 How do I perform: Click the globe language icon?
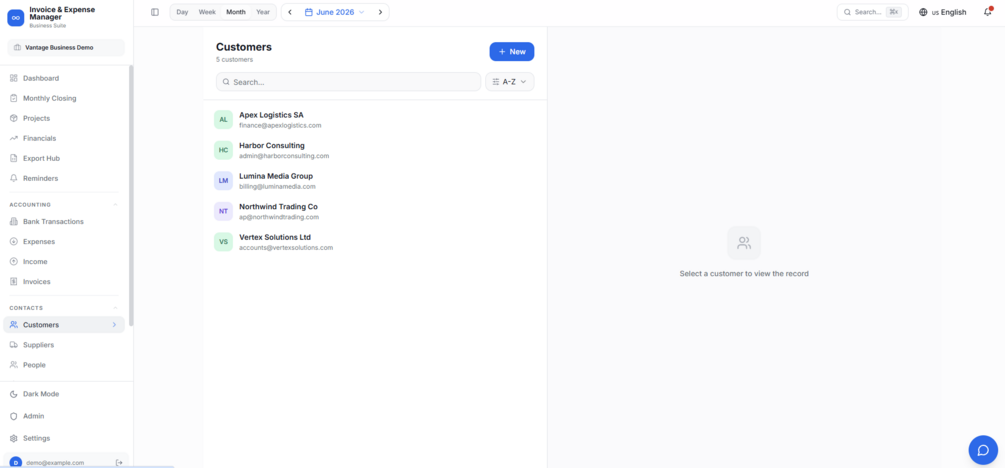(x=923, y=12)
